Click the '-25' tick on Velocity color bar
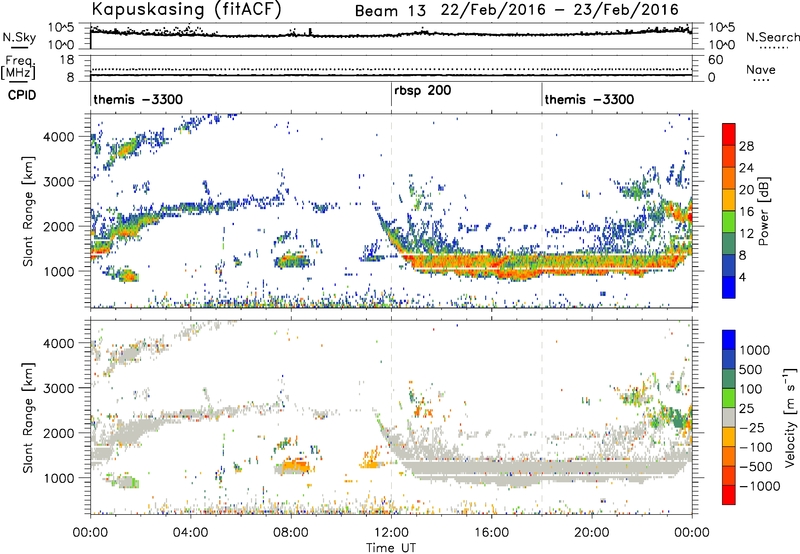800x554 pixels. click(752, 428)
